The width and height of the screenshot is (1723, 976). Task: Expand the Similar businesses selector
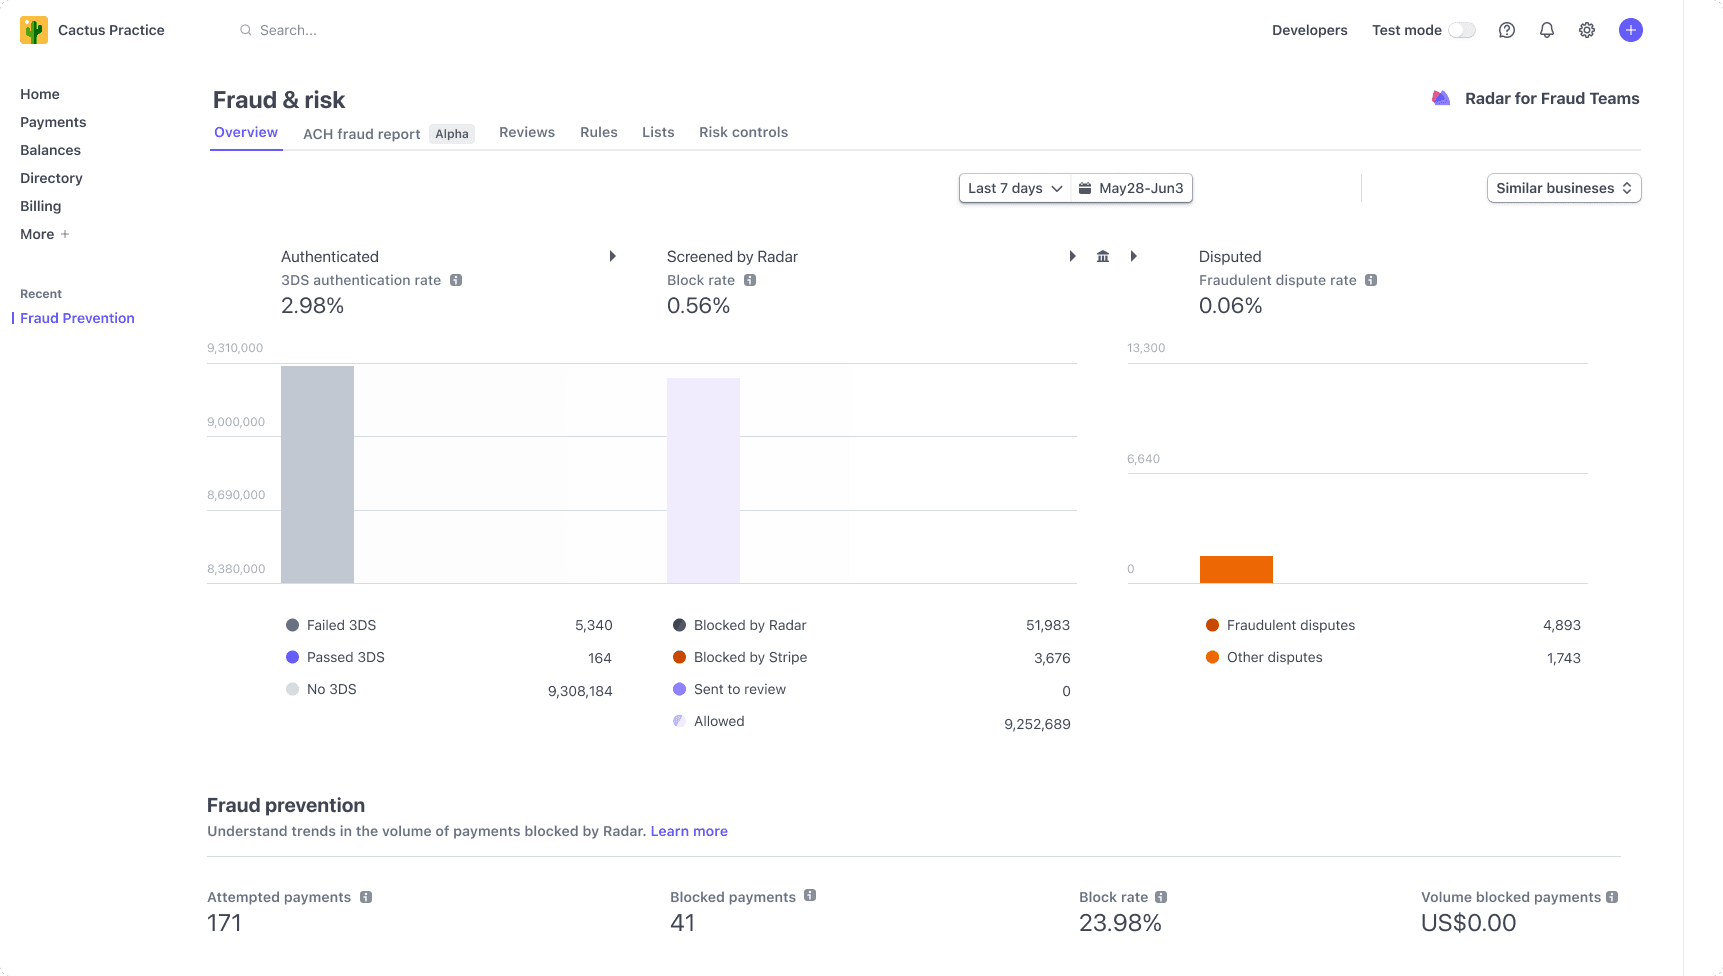tap(1563, 188)
